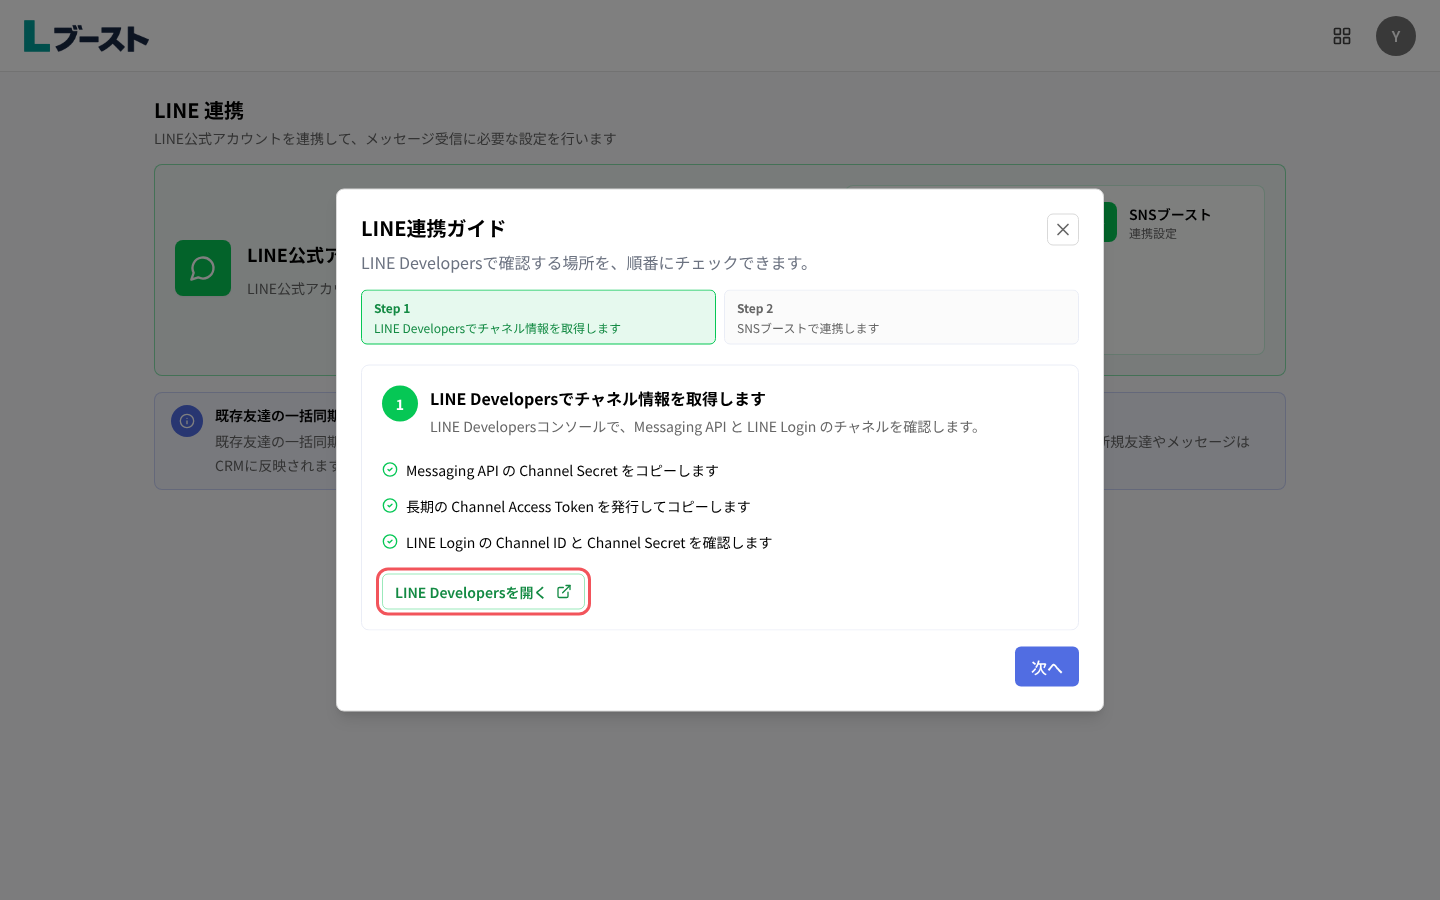The height and width of the screenshot is (900, 1440).
Task: Click heading LINE Developersでチャネル情報を取得します
Action: [x=598, y=399]
